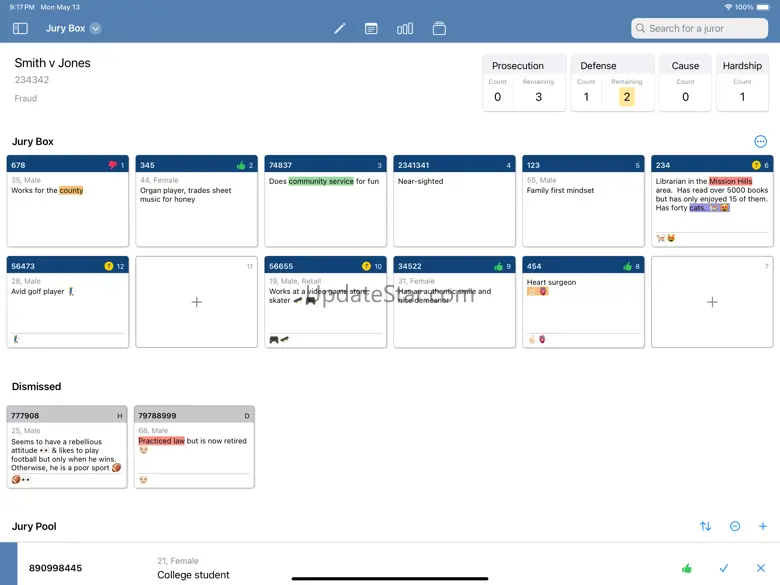780x585 pixels.
Task: Add a juror to empty seat 7
Action: [712, 302]
